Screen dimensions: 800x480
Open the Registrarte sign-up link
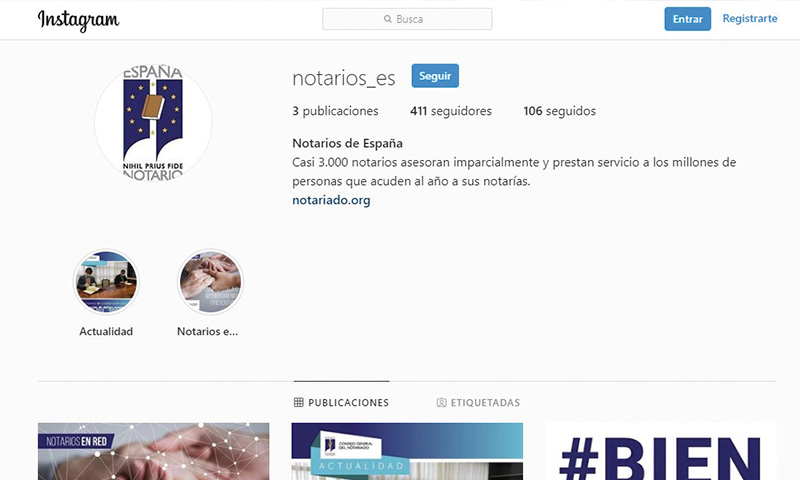(x=750, y=18)
